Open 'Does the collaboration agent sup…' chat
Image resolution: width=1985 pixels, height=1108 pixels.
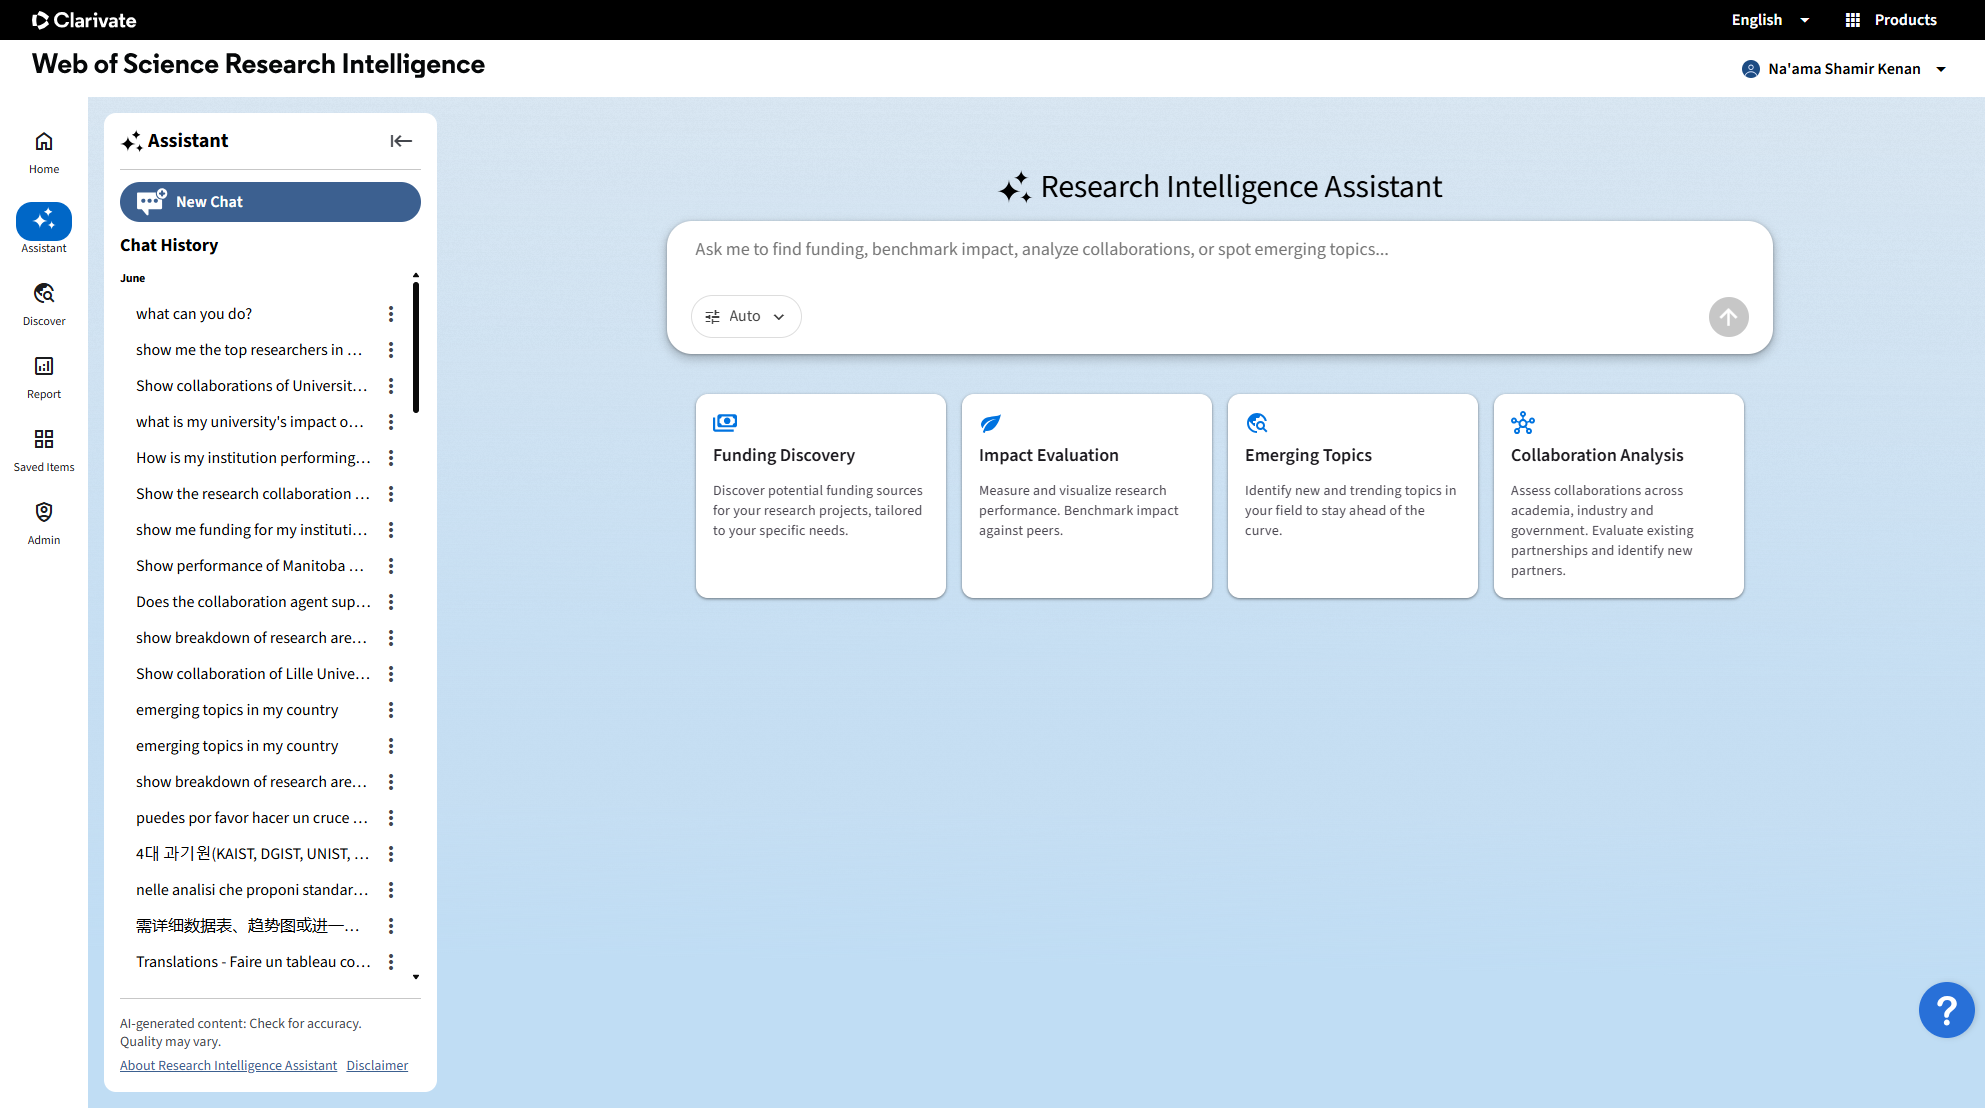click(253, 602)
